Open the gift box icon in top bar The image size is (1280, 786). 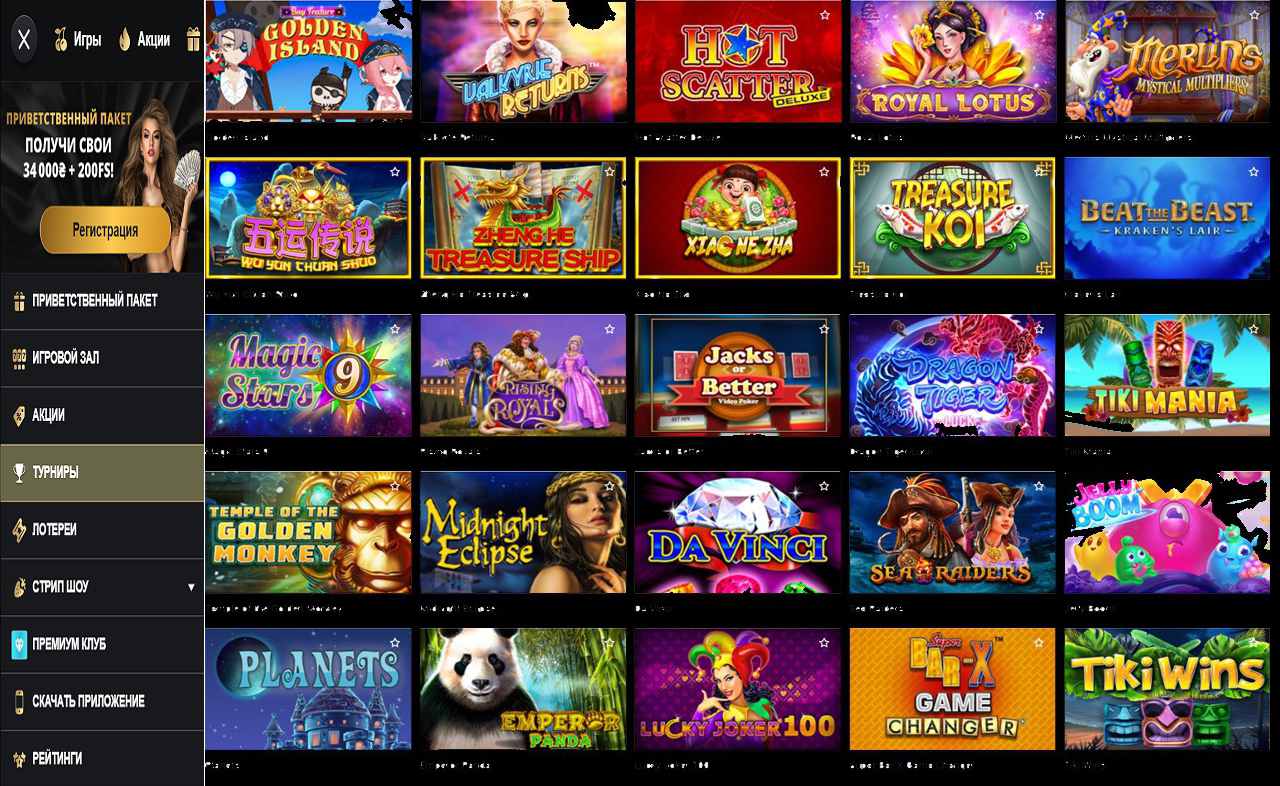point(193,40)
